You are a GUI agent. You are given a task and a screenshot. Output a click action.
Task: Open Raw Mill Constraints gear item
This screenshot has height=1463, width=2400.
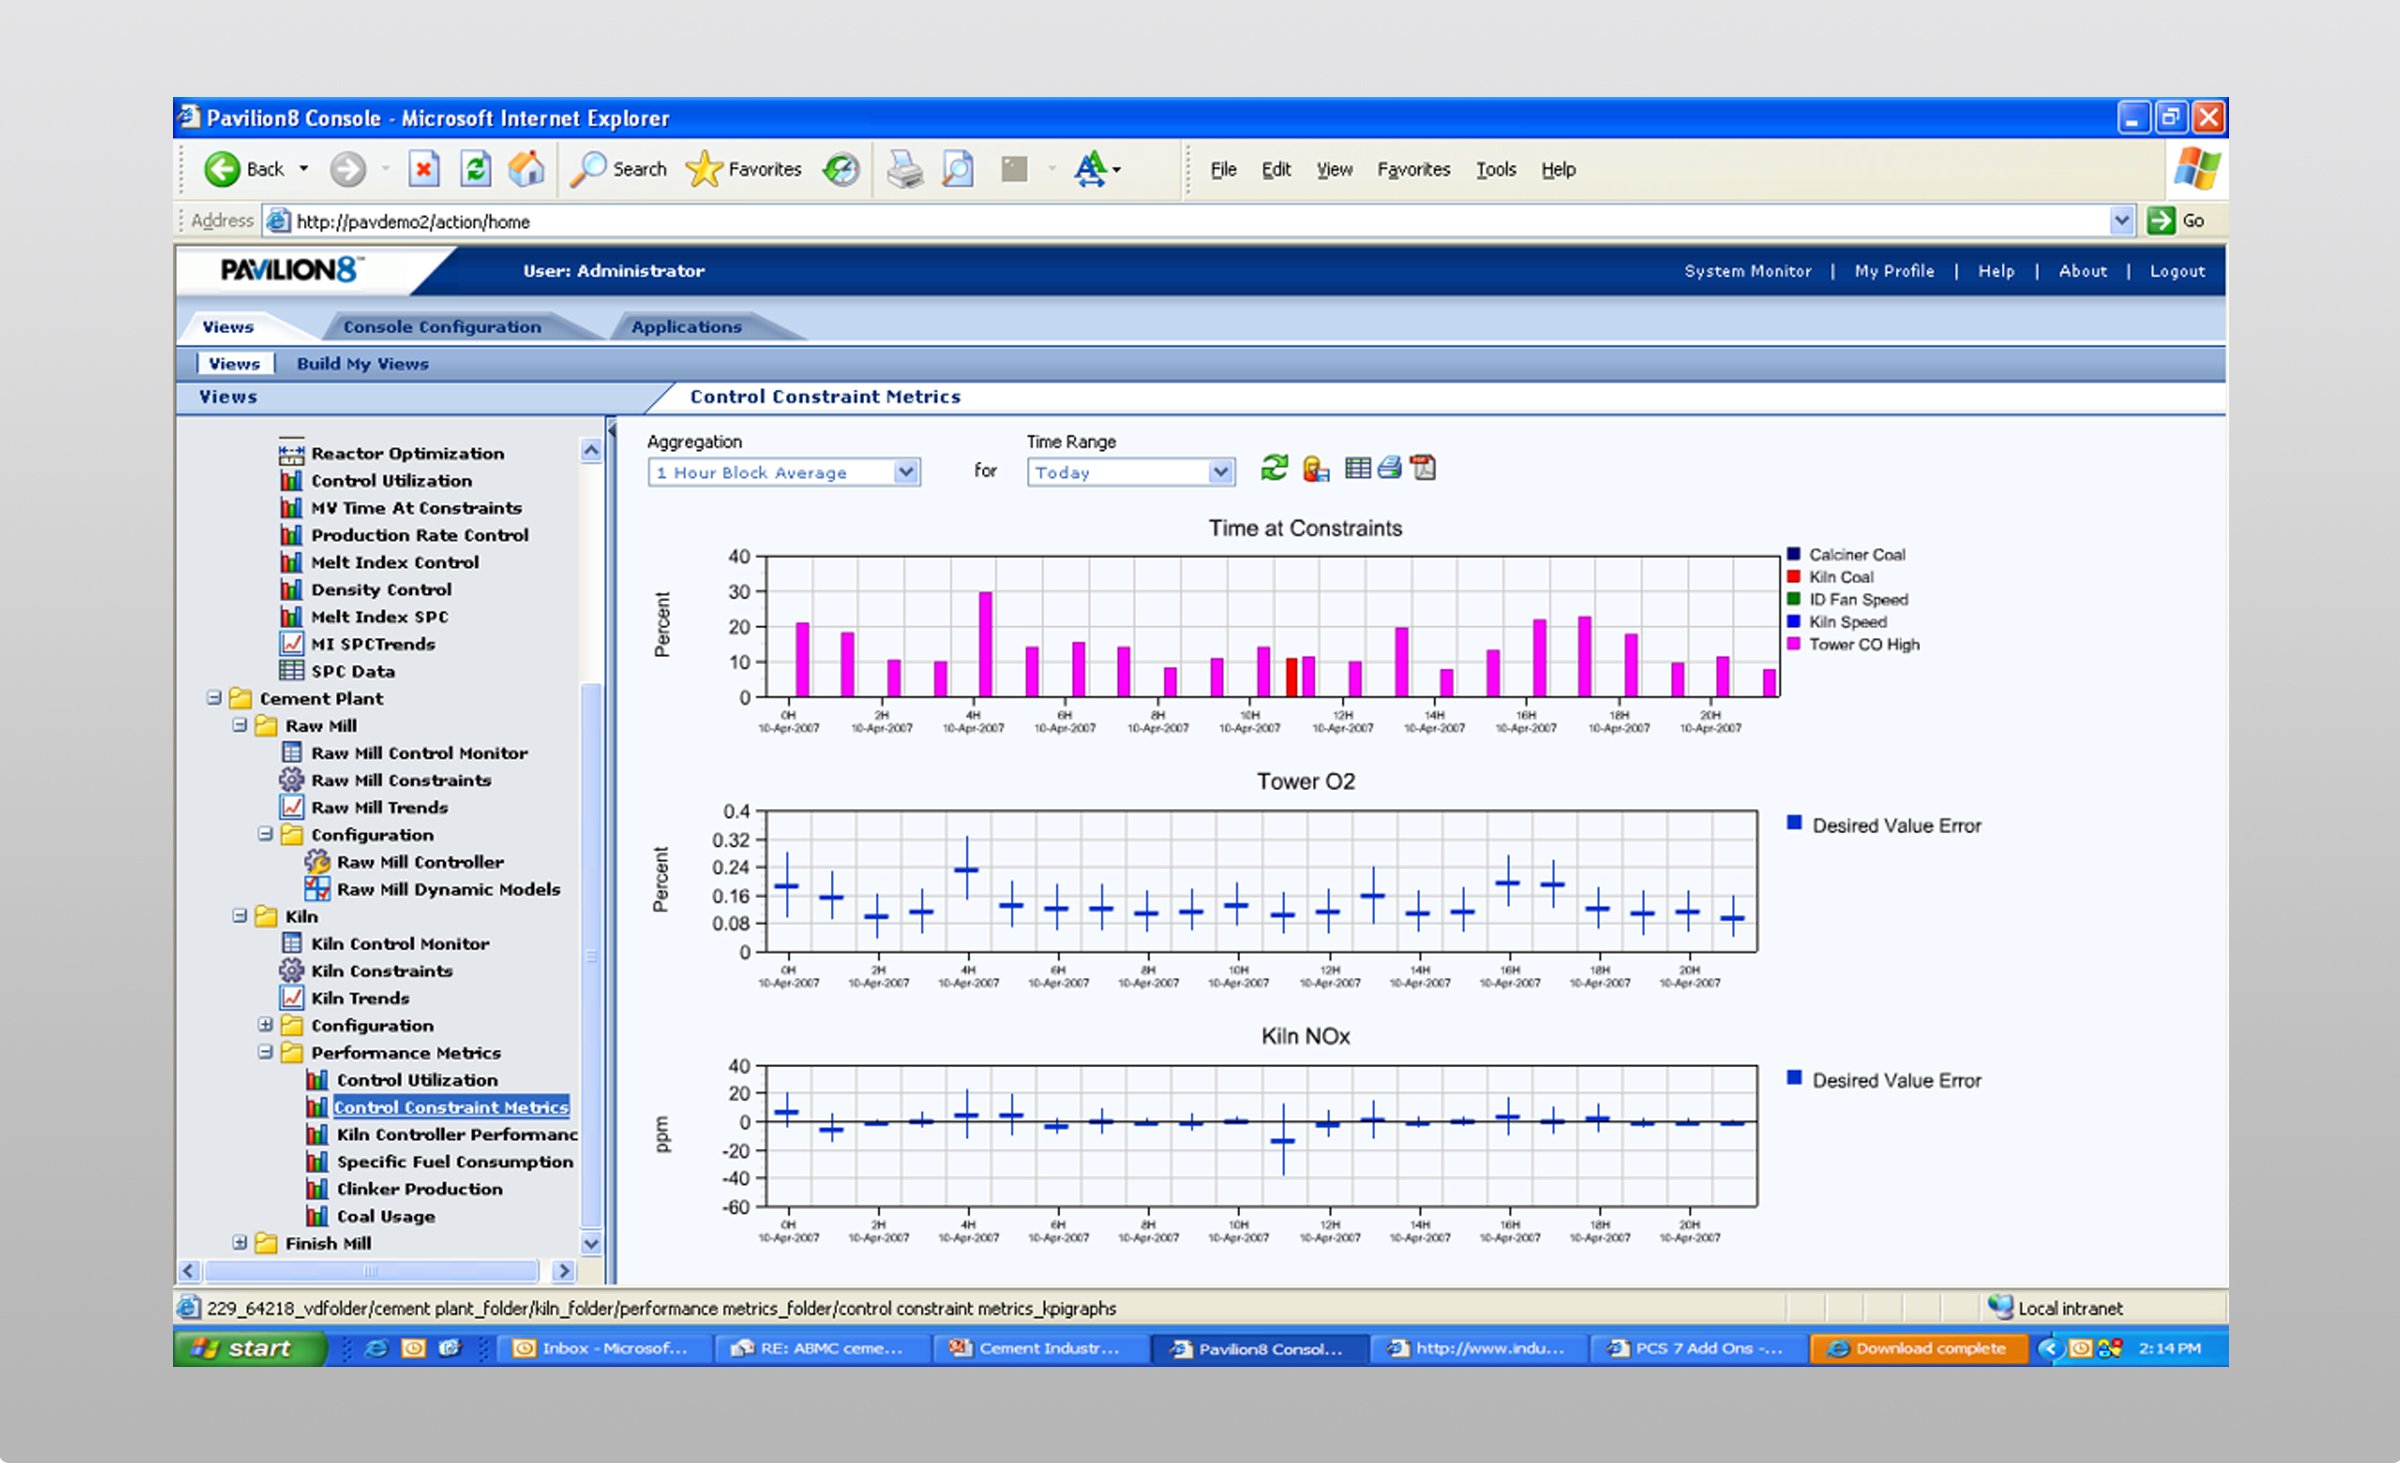(401, 780)
